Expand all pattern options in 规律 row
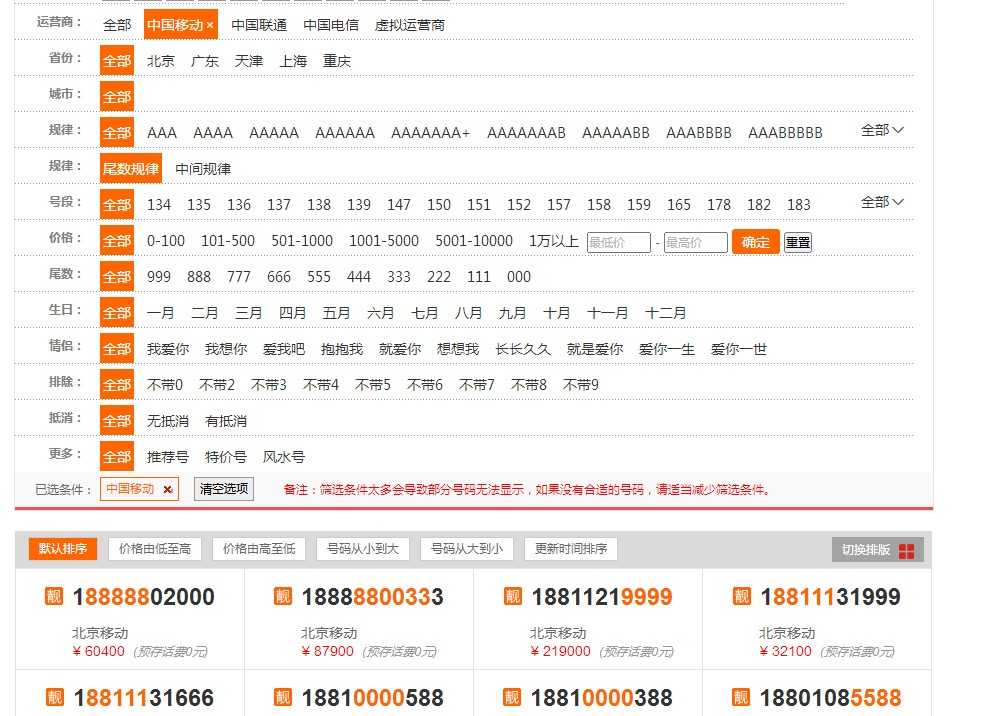981x716 pixels. pos(882,130)
